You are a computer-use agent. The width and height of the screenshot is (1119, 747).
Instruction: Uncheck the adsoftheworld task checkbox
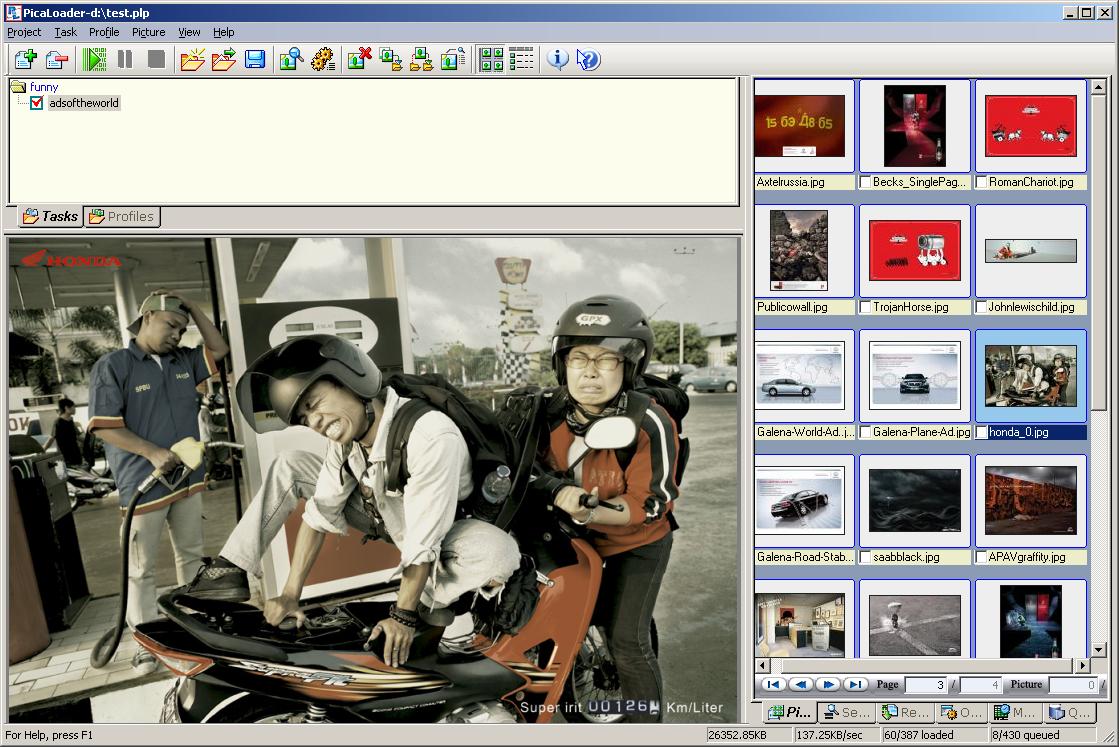(37, 103)
